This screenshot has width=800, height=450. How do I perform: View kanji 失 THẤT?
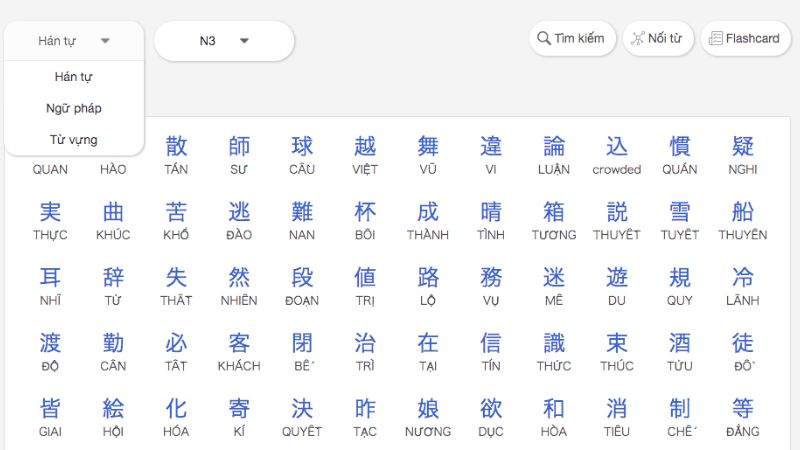point(176,286)
